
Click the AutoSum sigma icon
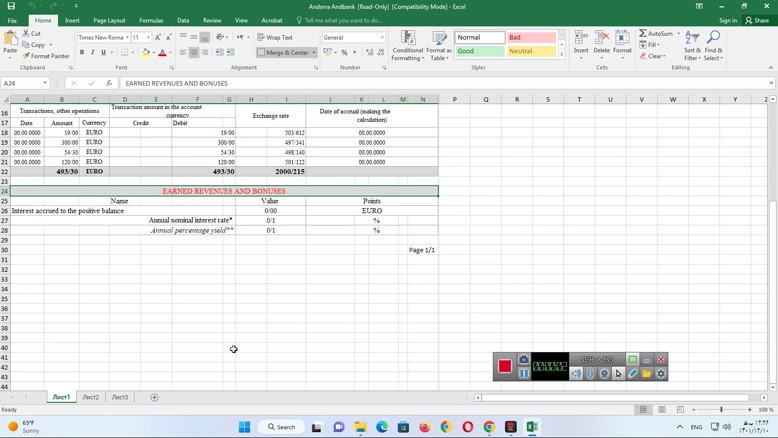pos(643,33)
